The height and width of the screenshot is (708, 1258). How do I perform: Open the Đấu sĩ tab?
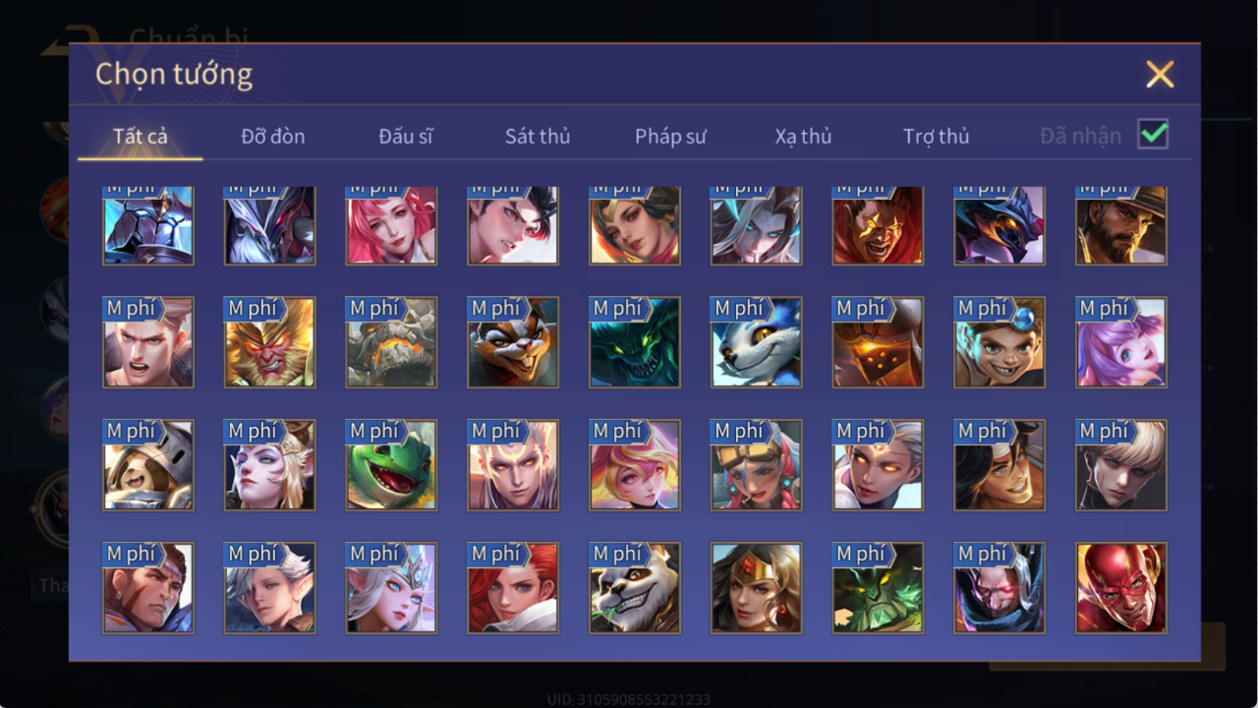click(405, 136)
